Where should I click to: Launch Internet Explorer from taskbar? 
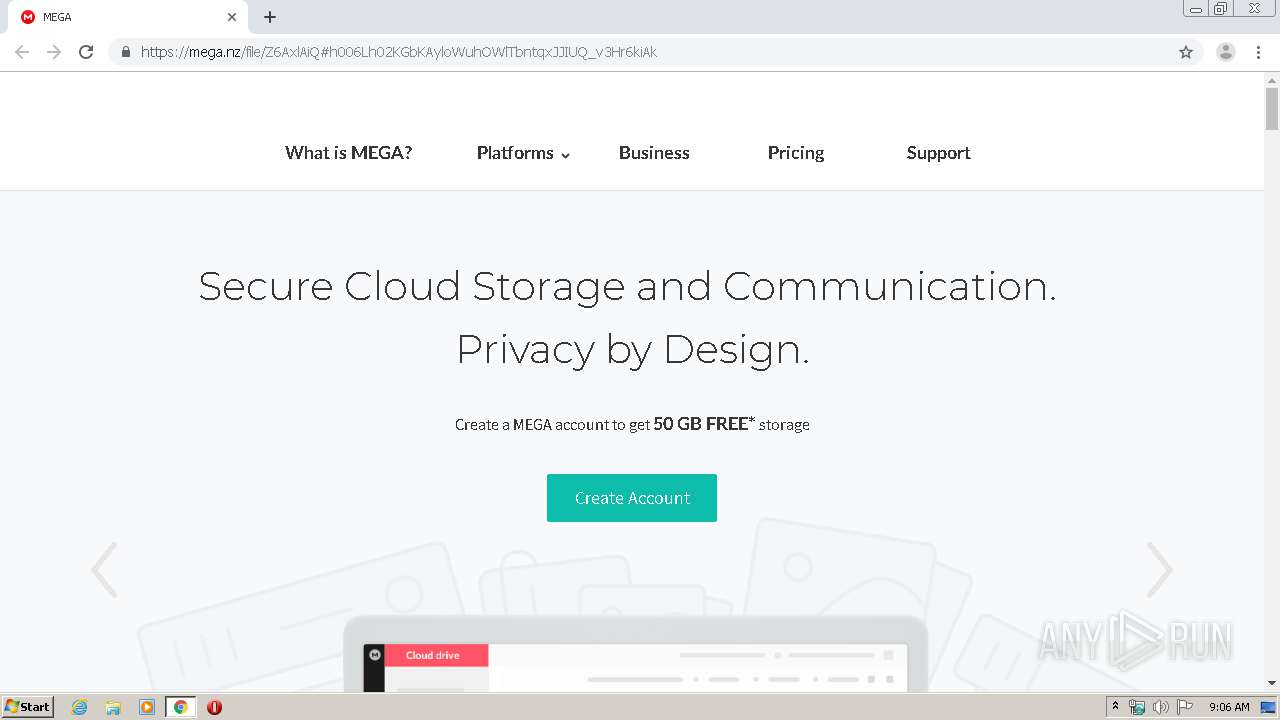click(80, 707)
